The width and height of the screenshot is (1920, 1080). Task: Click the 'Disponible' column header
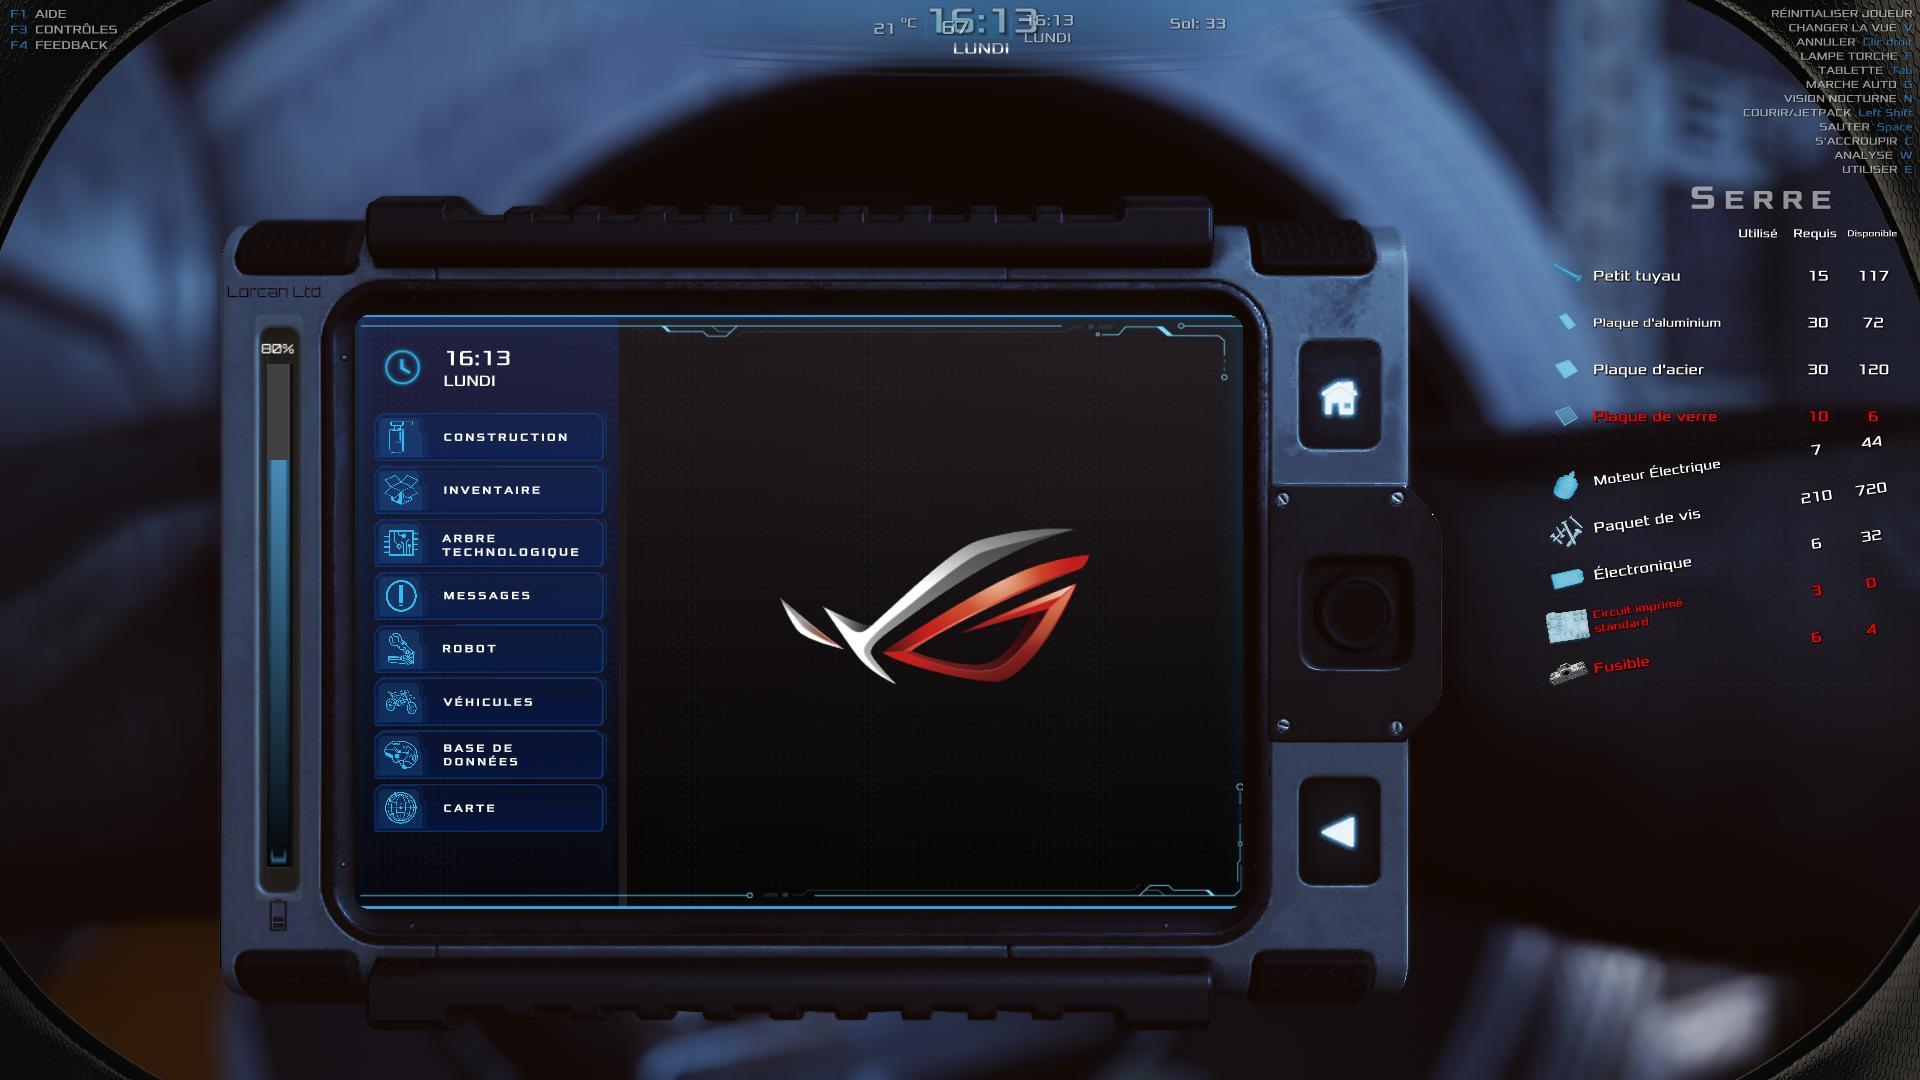click(x=1872, y=233)
